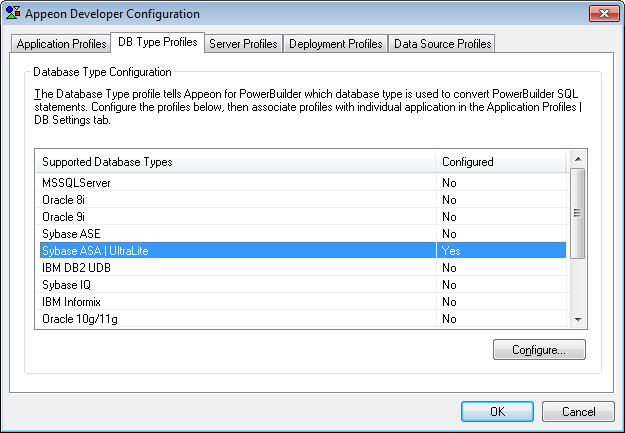Confirm with the OK button
This screenshot has width=625, height=433.
(x=497, y=411)
